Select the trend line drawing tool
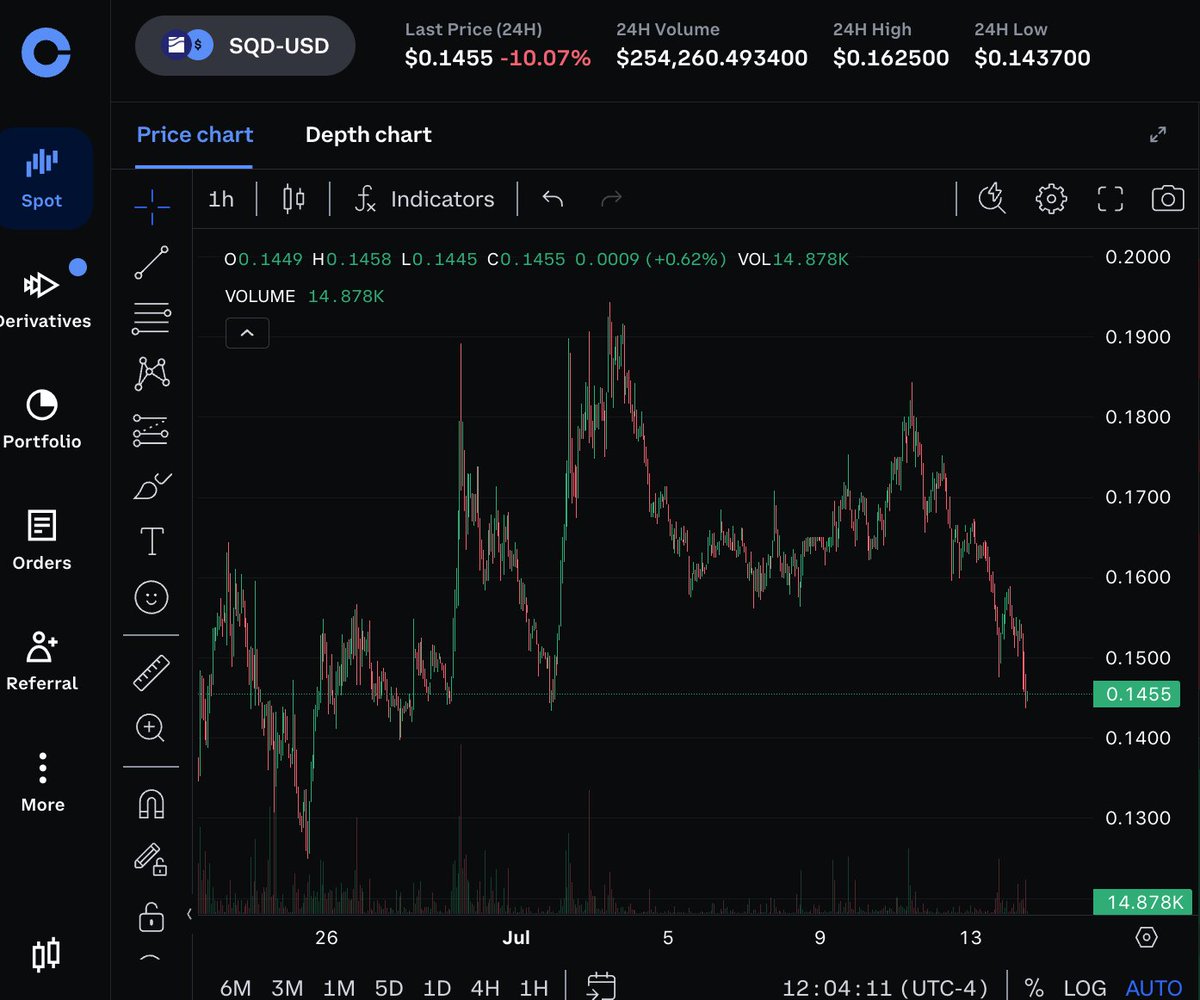This screenshot has width=1200, height=1000. coord(151,262)
